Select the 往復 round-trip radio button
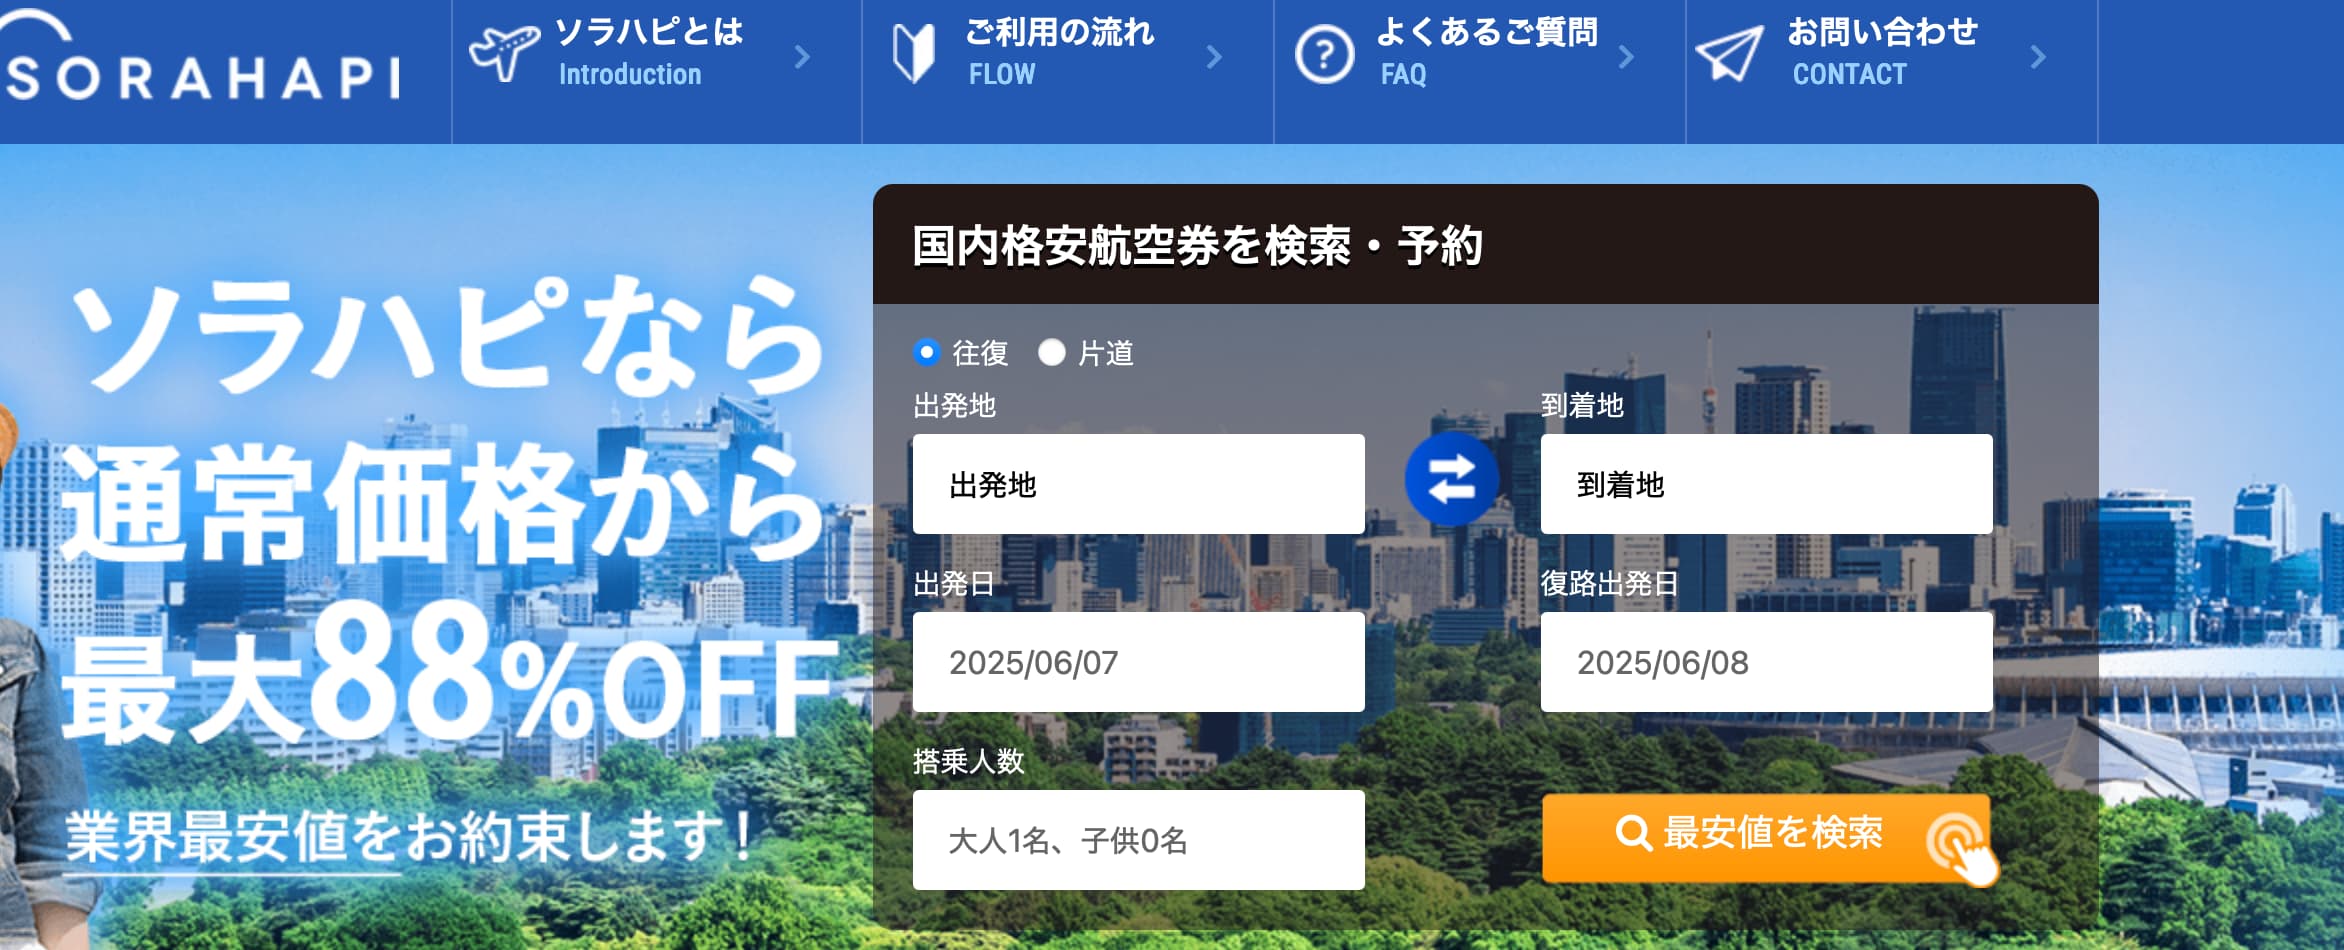Screen dimensions: 2344x950 tap(927, 352)
